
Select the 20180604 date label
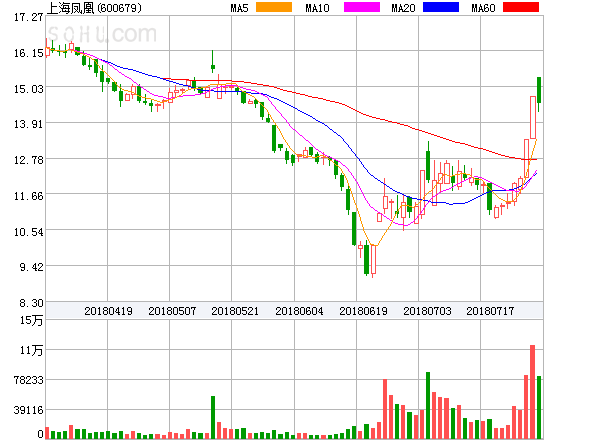[x=299, y=311]
